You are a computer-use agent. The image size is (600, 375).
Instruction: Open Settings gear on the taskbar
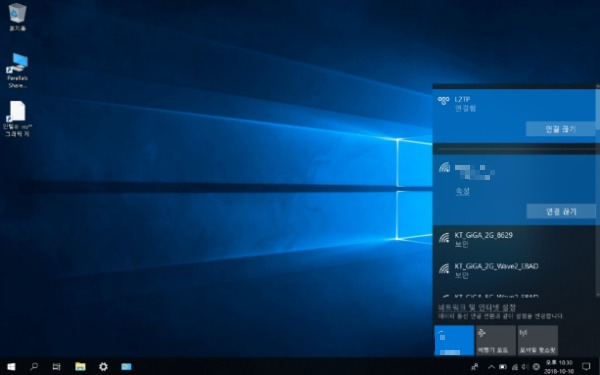(103, 367)
